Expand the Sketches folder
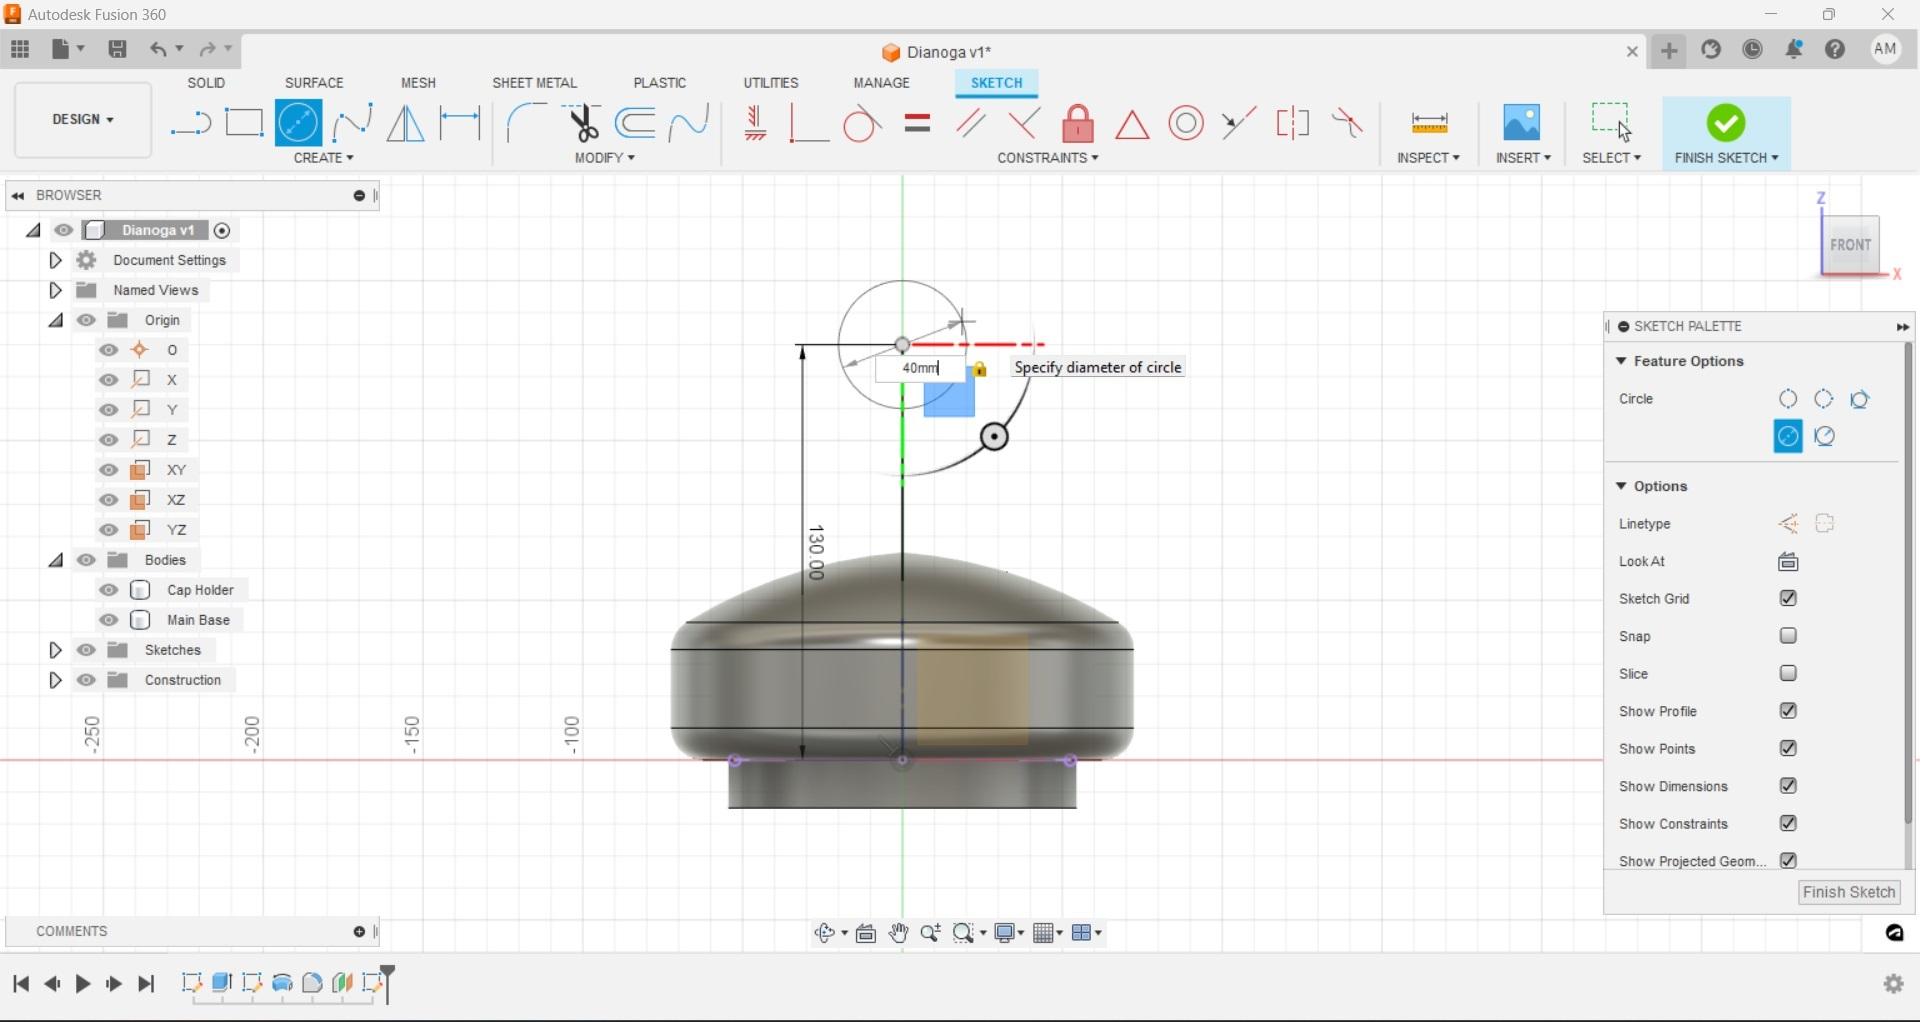 pyautogui.click(x=56, y=652)
